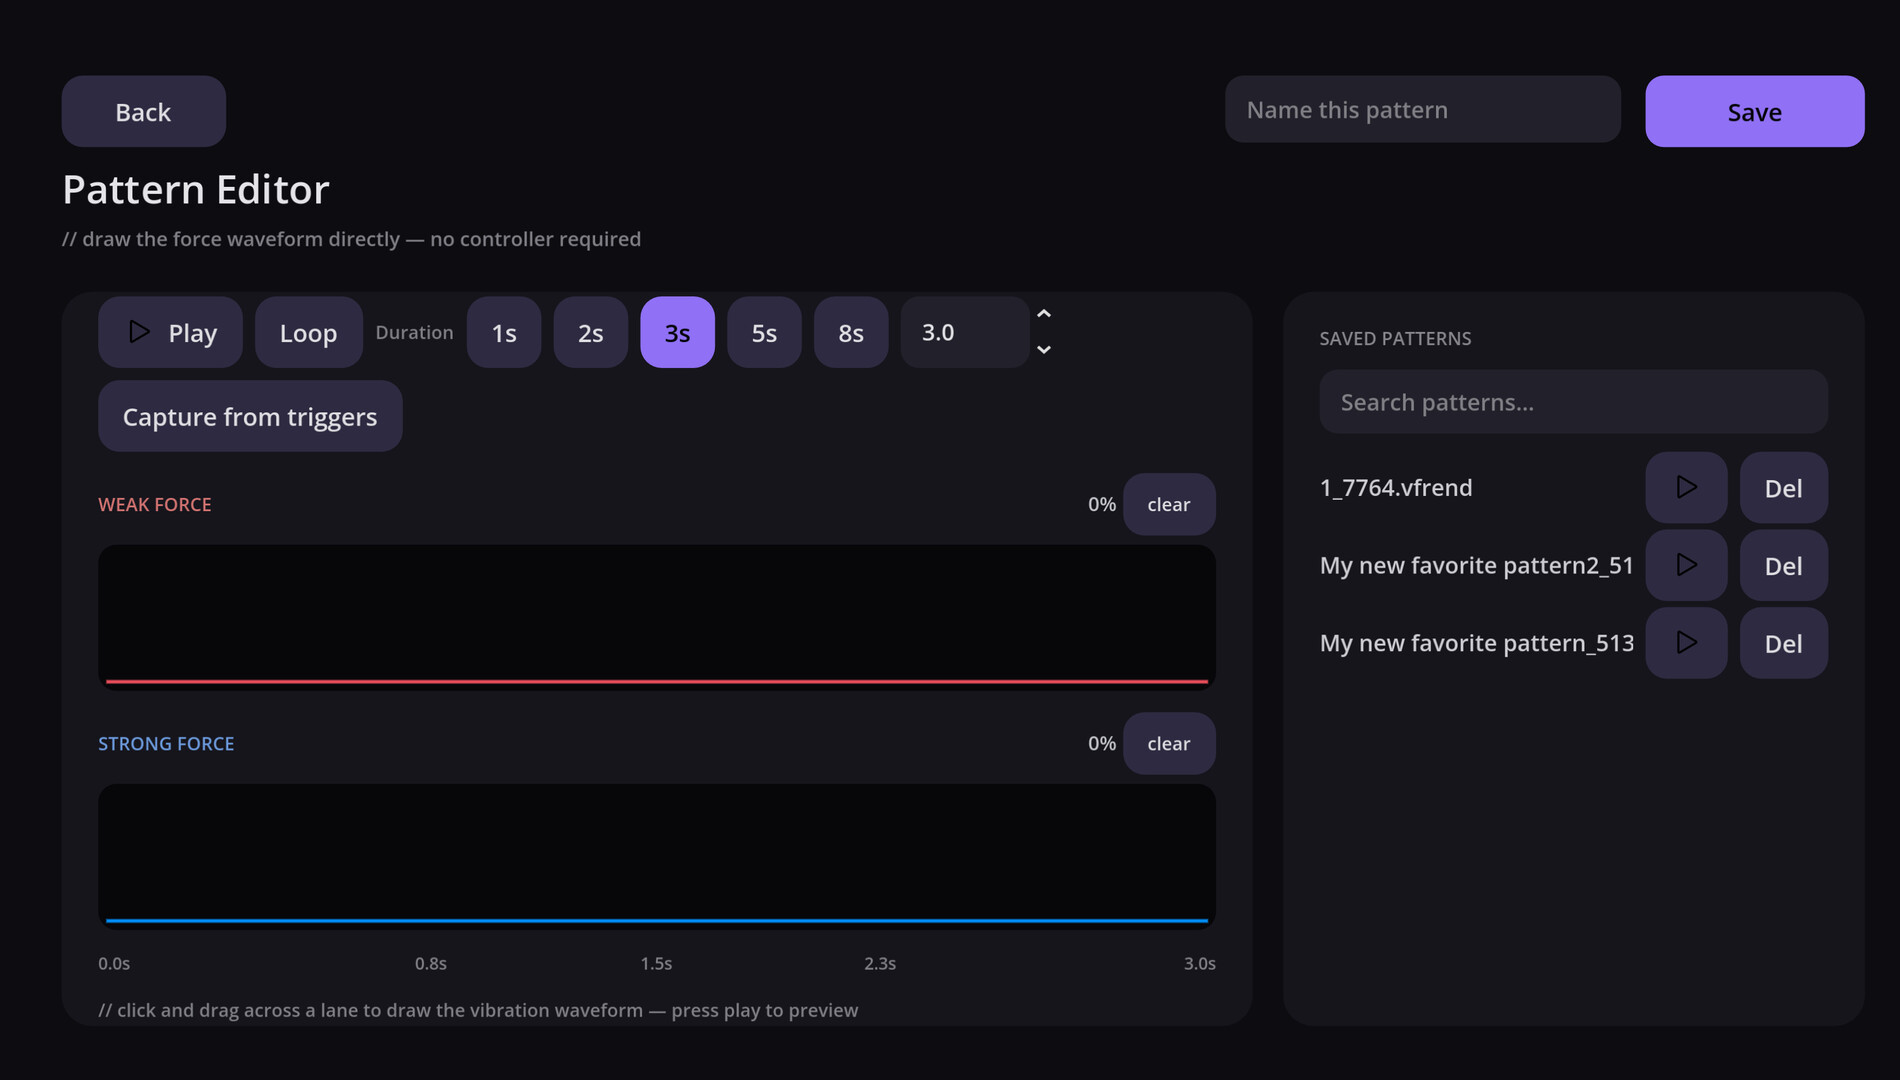
Task: Play My new favorite pattern2_51
Action: (x=1686, y=565)
